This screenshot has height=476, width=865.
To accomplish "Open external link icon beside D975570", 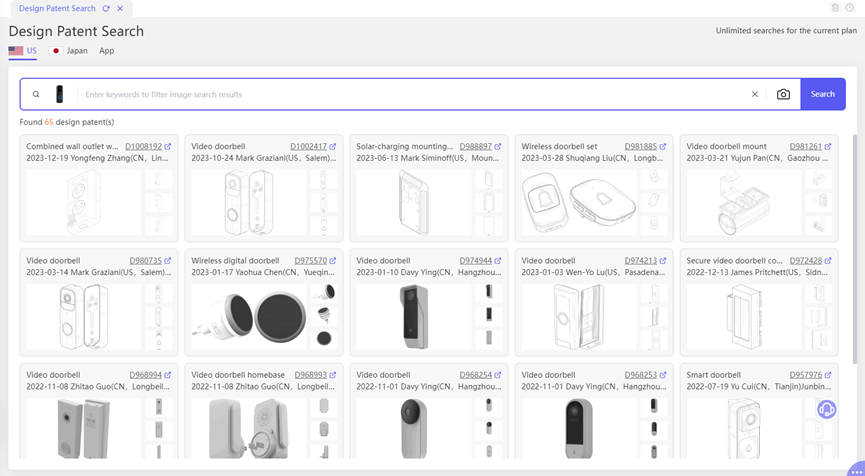I will [333, 261].
